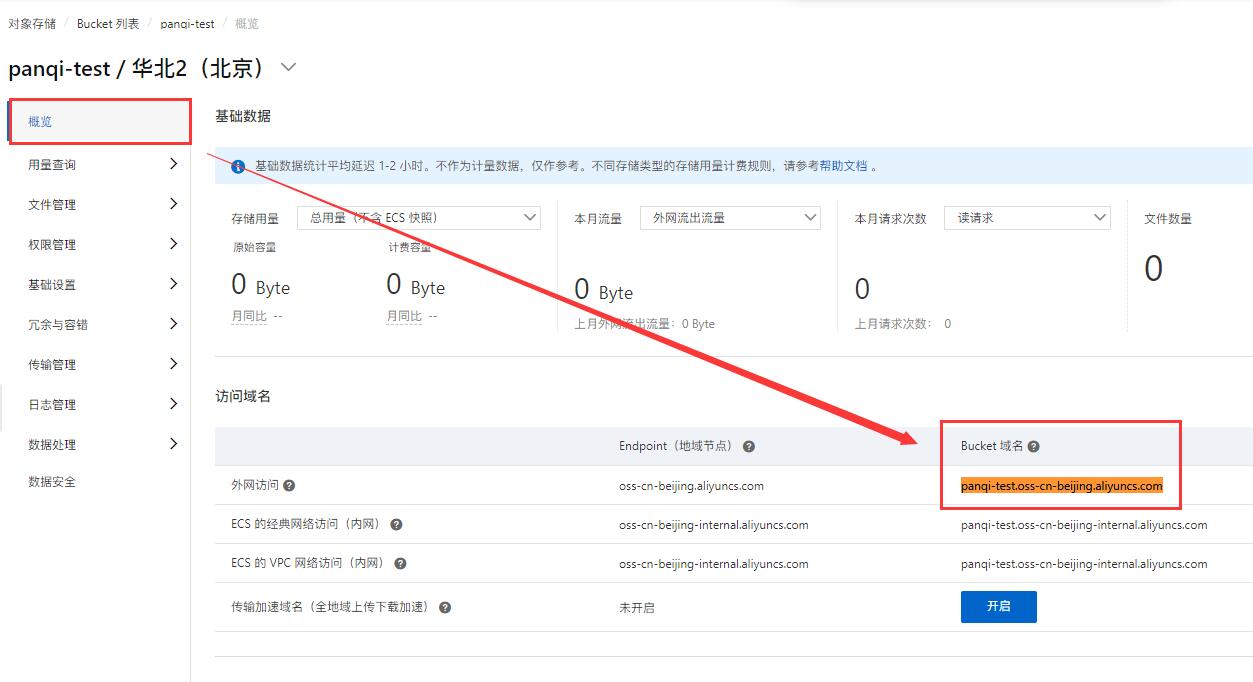Click help icon beside Bucket 域名 header
This screenshot has width=1253, height=682.
[1034, 447]
